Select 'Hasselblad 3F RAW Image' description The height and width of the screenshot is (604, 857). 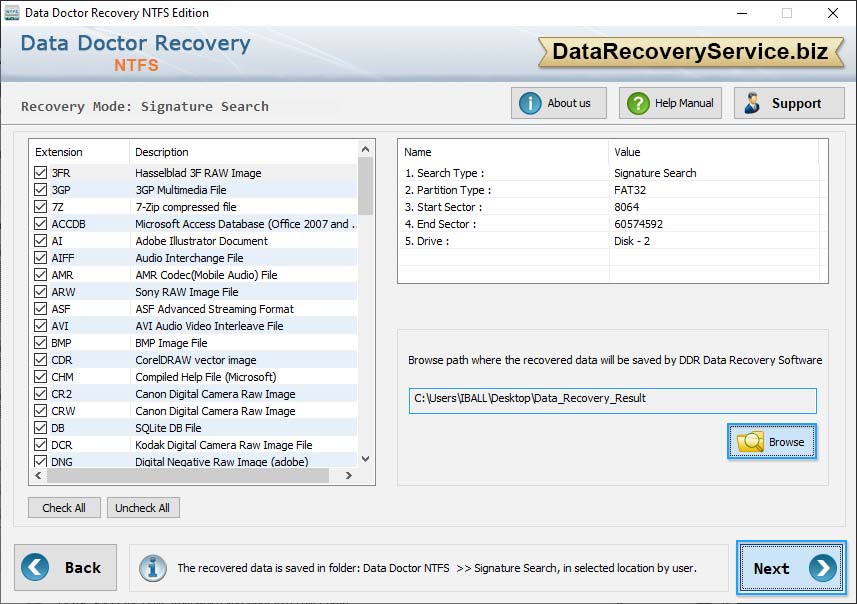[x=198, y=173]
